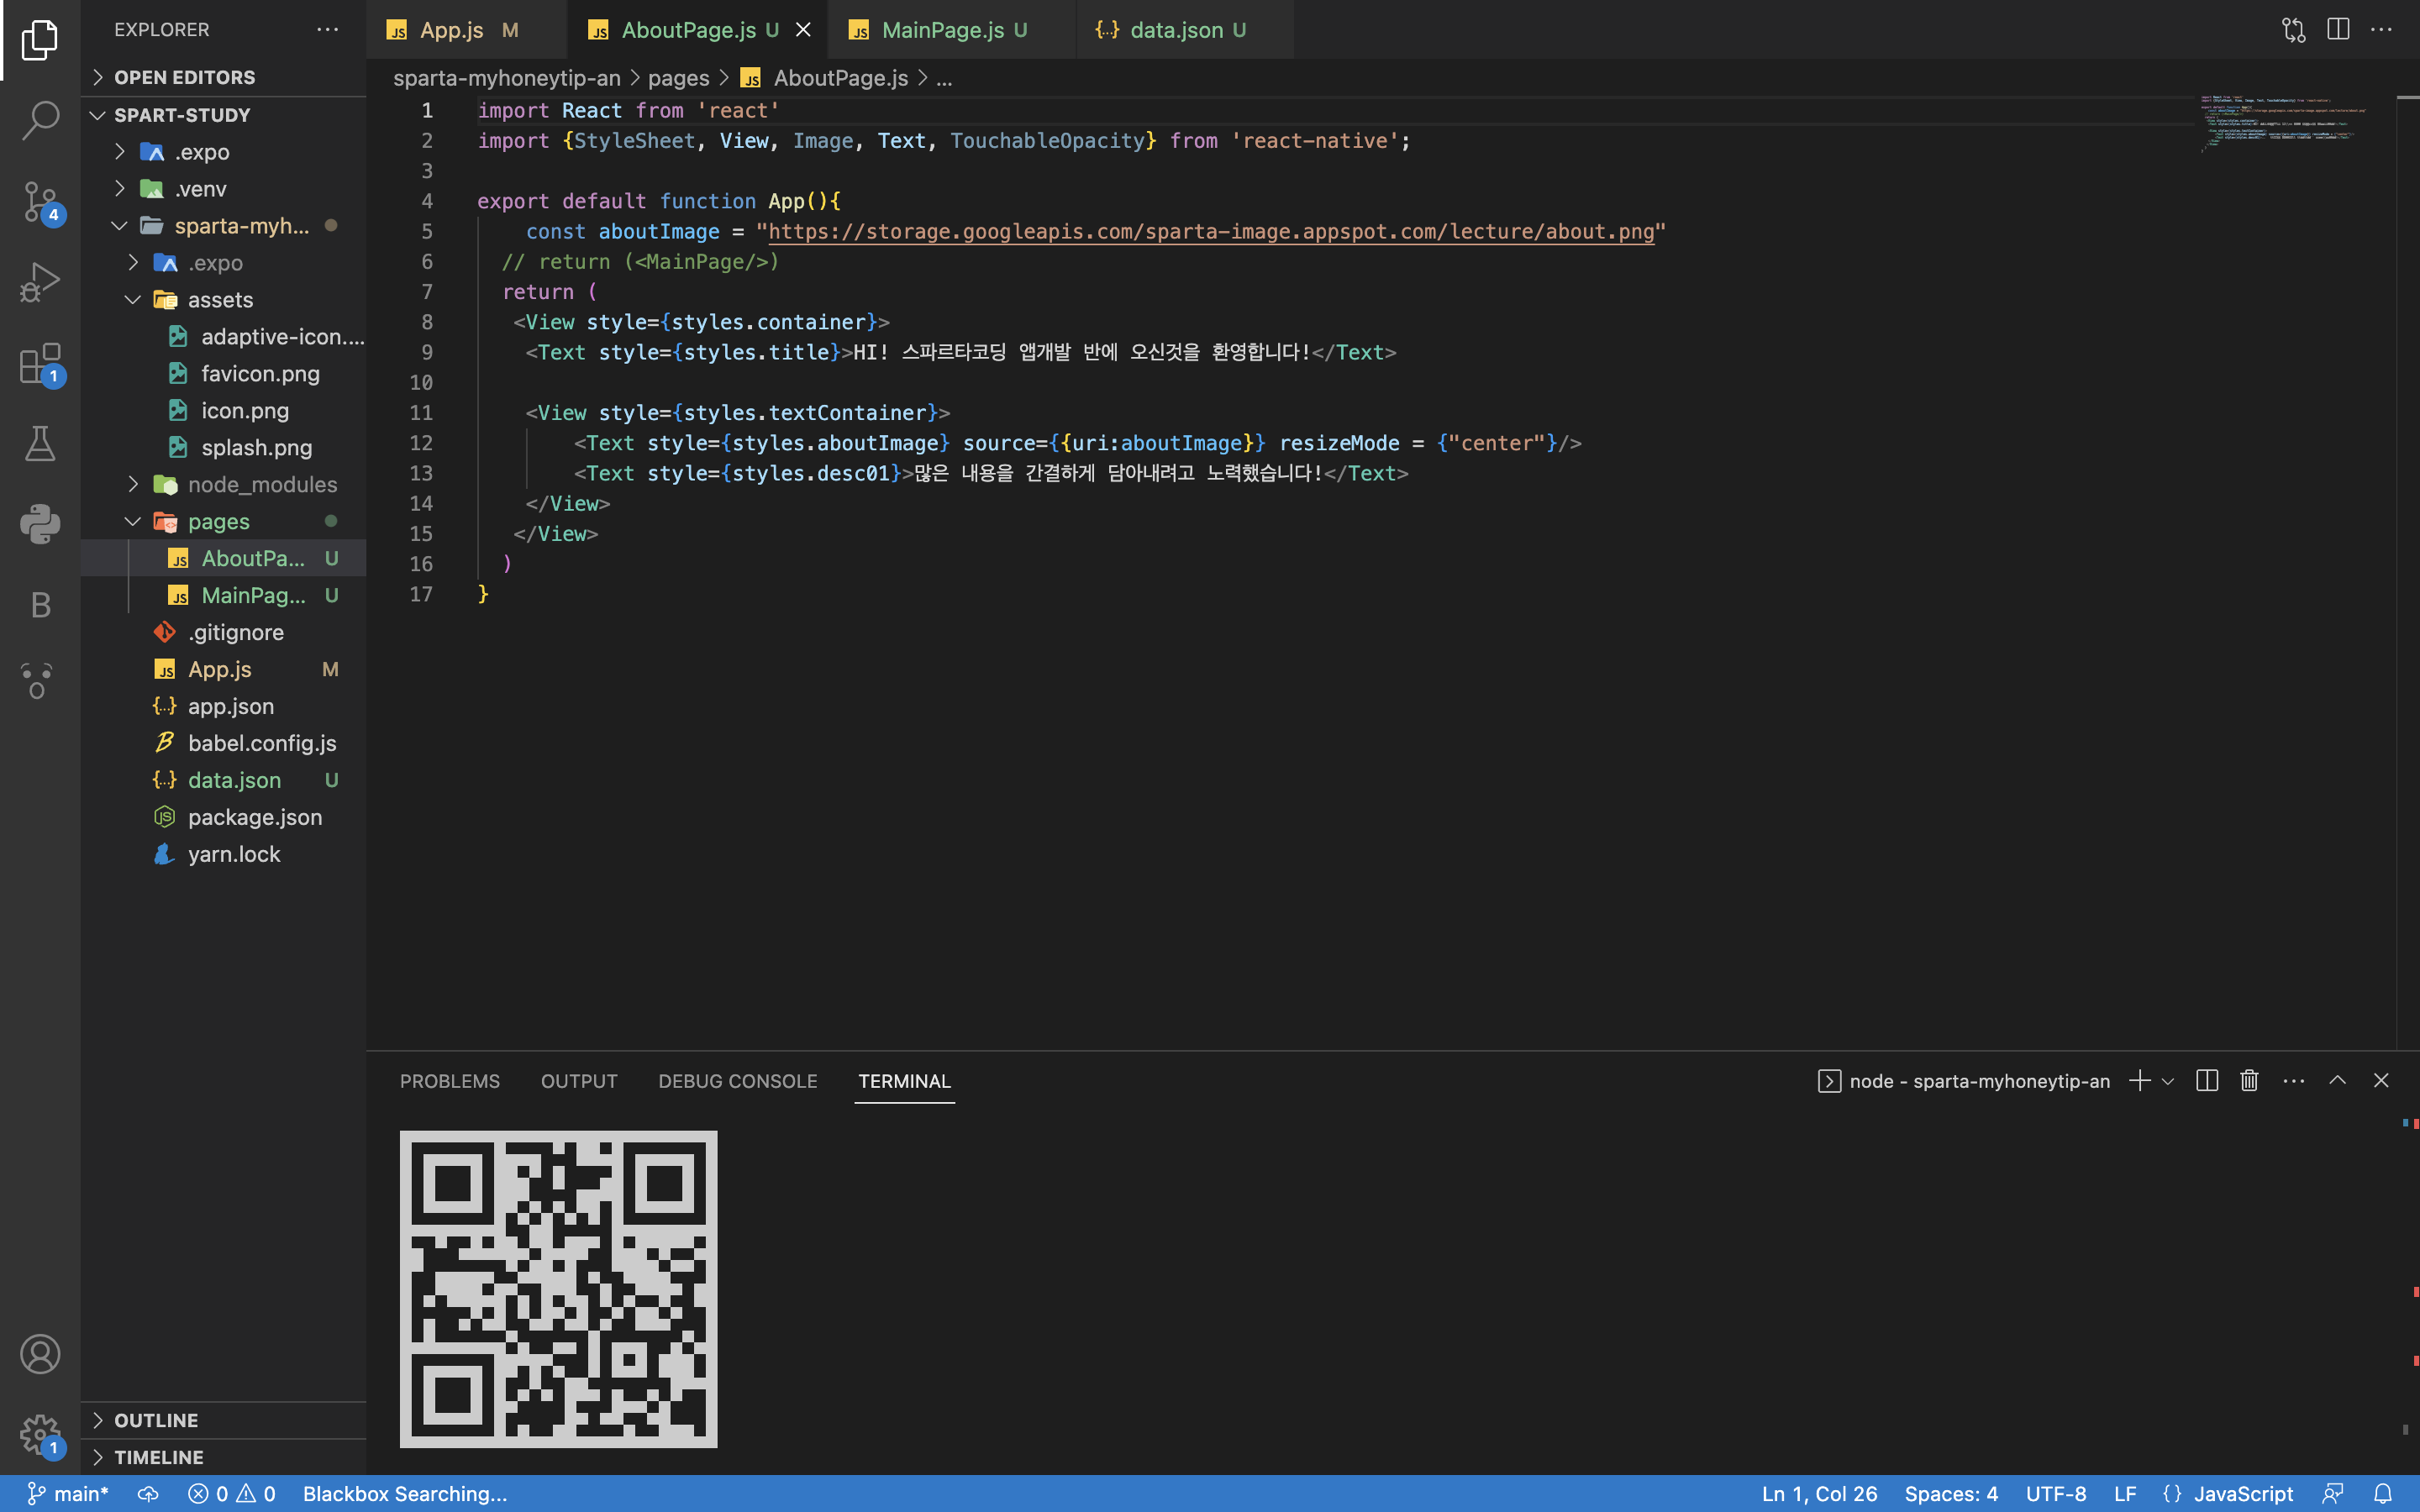The height and width of the screenshot is (1512, 2420).
Task: Open App.js in the explorer tree
Action: [x=224, y=670]
